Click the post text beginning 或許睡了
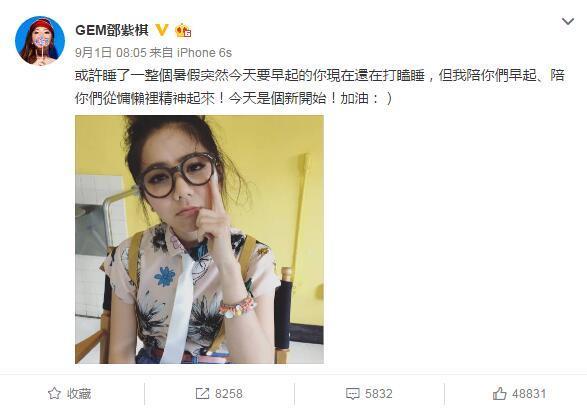Screen dimensions: 587x408 pyautogui.click(x=319, y=76)
